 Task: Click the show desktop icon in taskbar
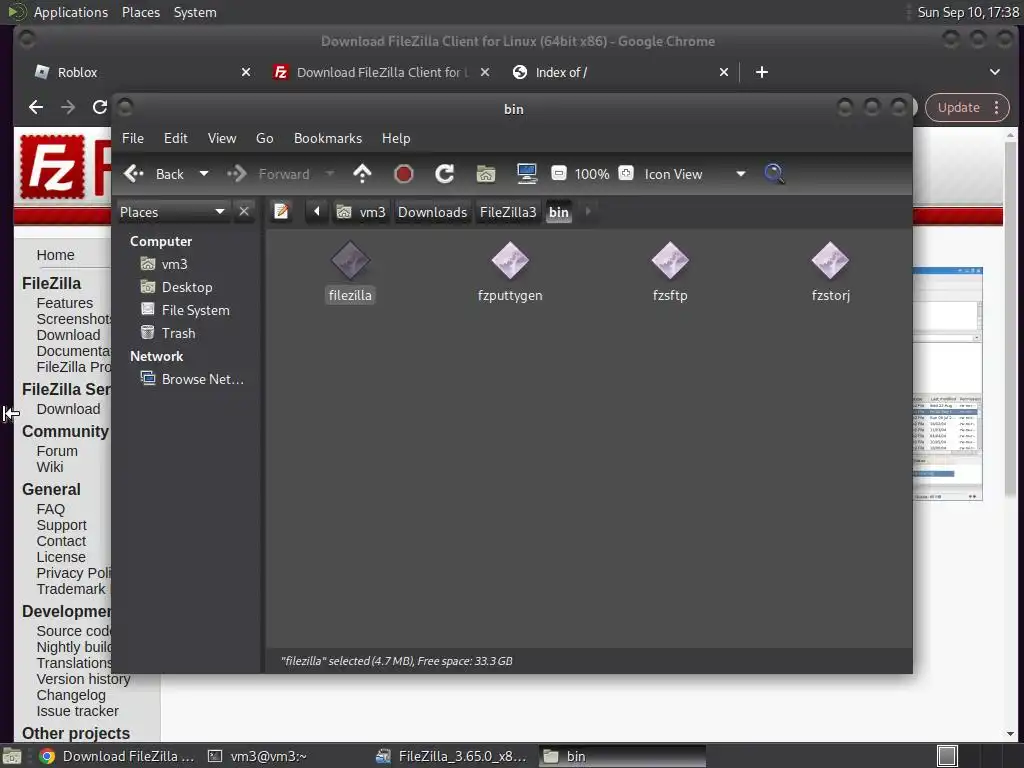click(x=12, y=756)
